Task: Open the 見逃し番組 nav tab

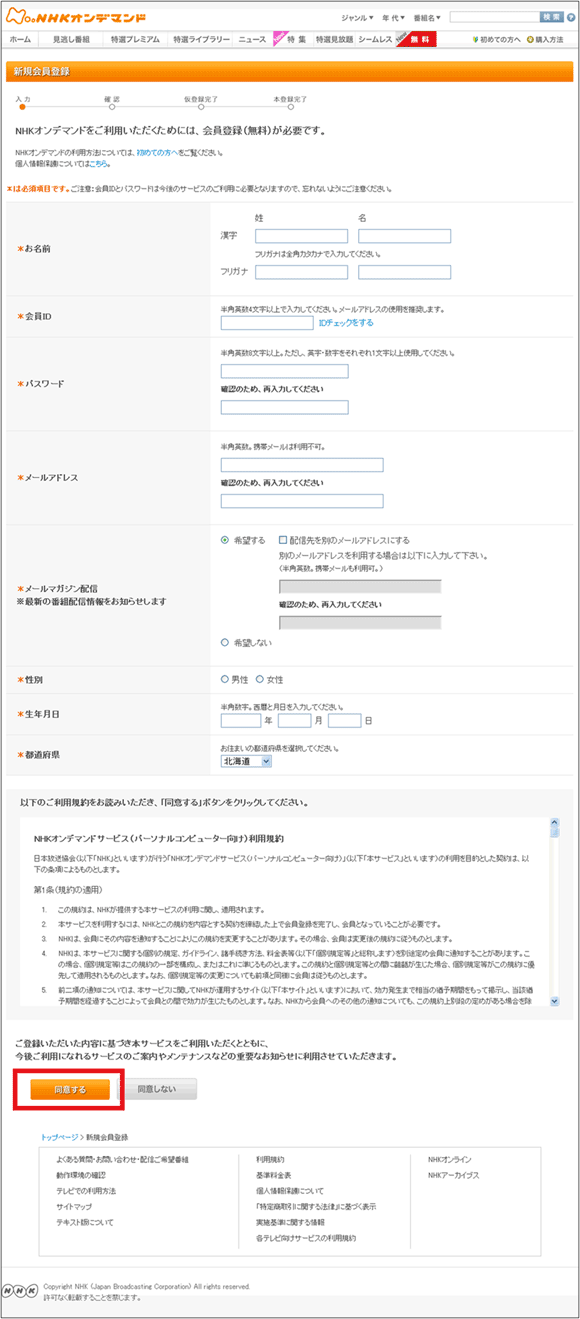Action: tap(70, 39)
